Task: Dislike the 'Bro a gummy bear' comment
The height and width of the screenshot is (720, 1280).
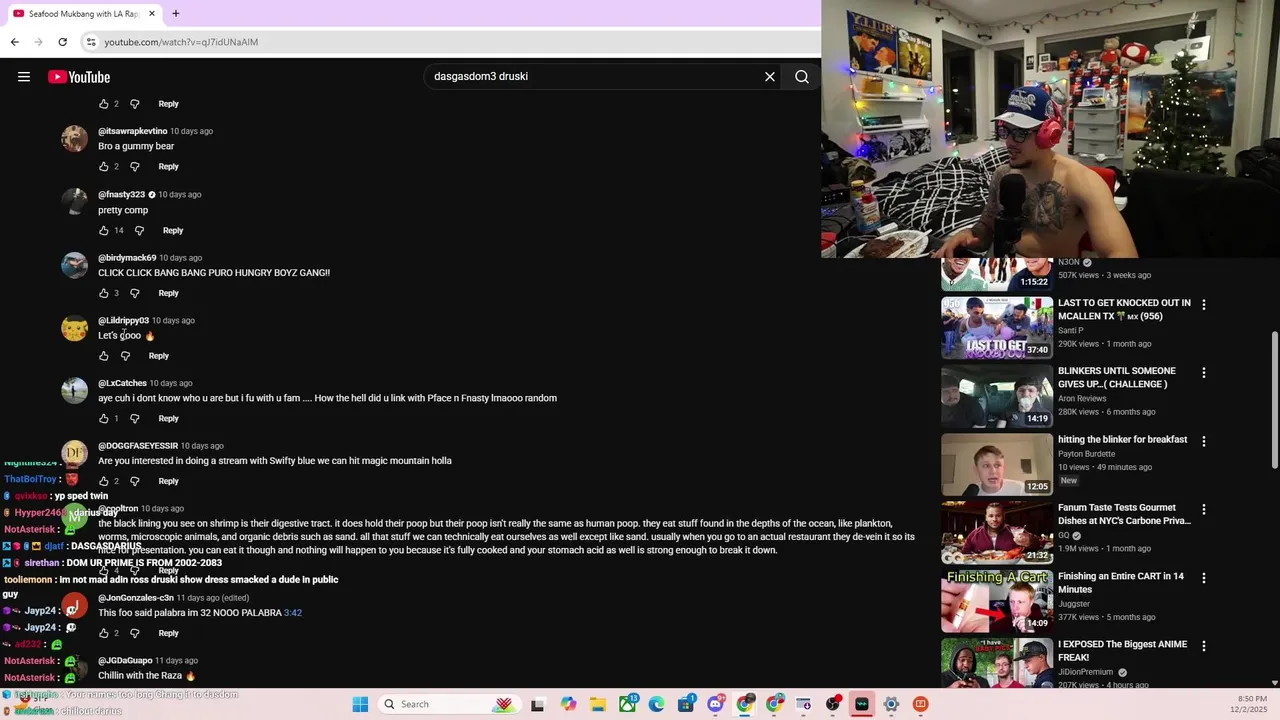Action: (x=135, y=167)
